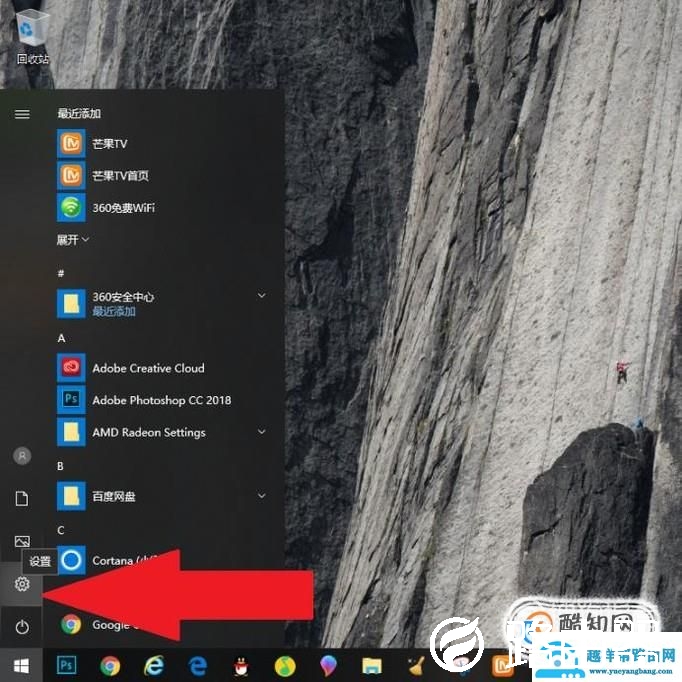Image resolution: width=682 pixels, height=682 pixels.
Task: Click the Windows Start button
Action: [21, 664]
